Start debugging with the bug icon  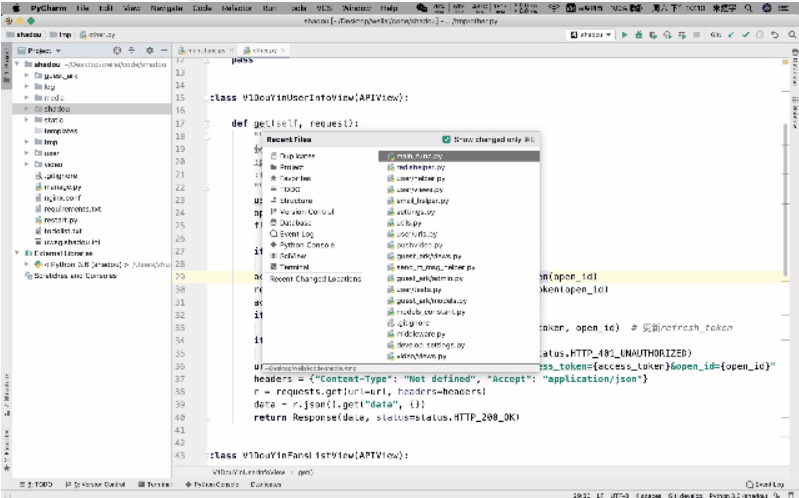click(638, 35)
